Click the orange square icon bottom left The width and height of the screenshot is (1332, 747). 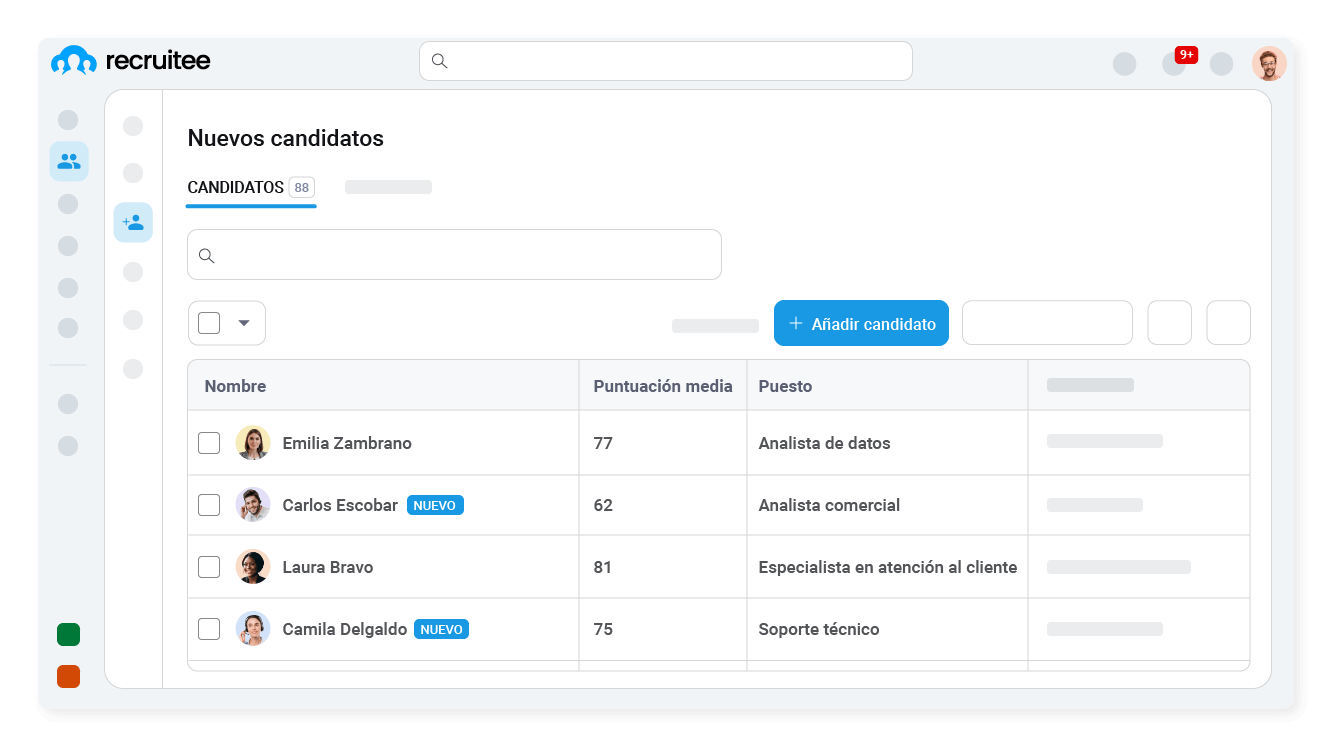click(68, 676)
